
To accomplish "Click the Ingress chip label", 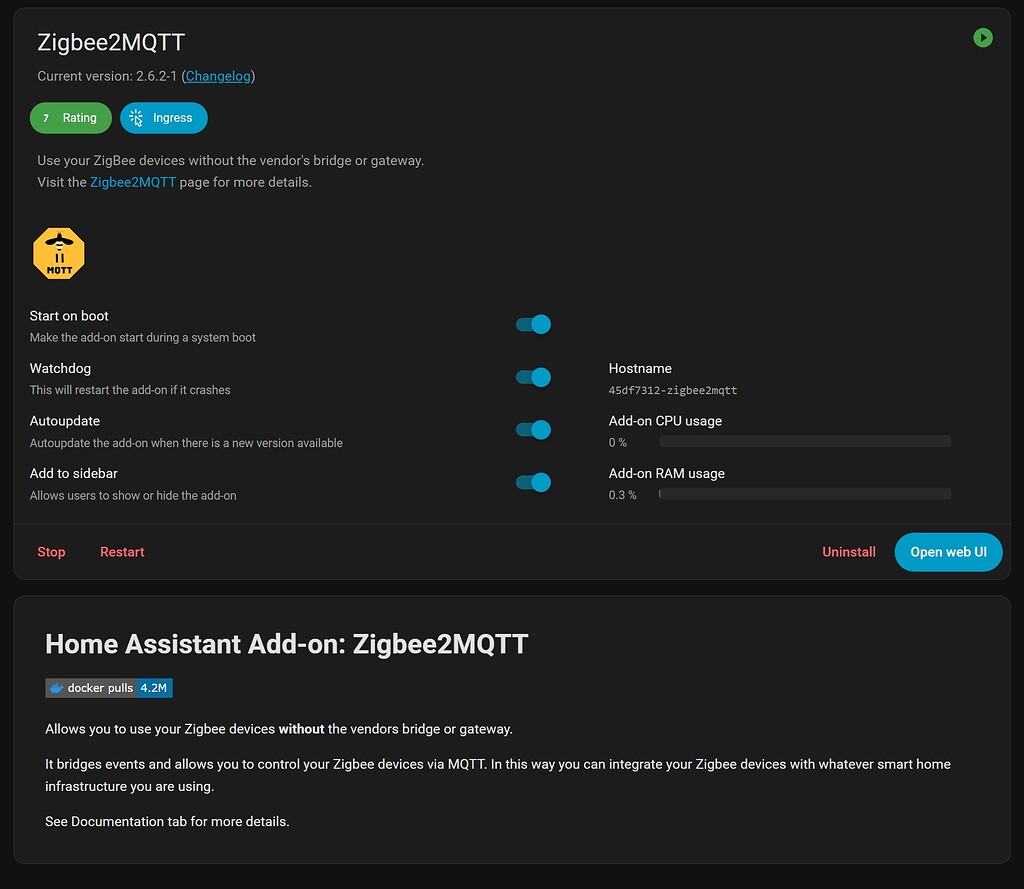I will click(172, 118).
